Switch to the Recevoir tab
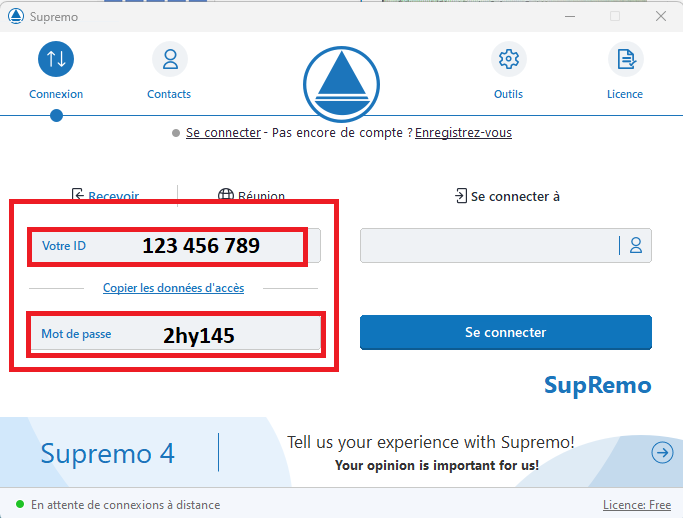The width and height of the screenshot is (683, 518). 105,196
